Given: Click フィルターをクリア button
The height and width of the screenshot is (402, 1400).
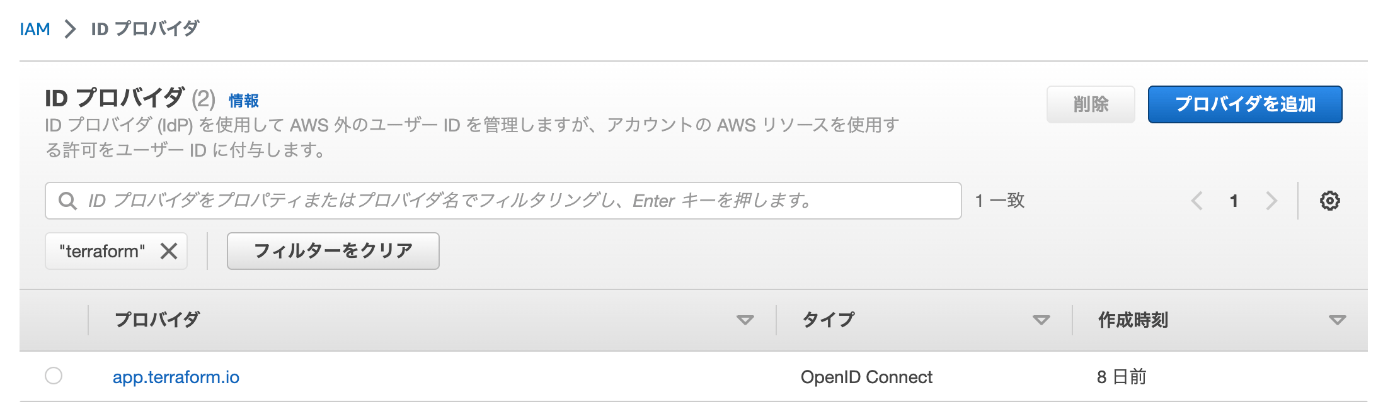Looking at the screenshot, I should coord(333,251).
